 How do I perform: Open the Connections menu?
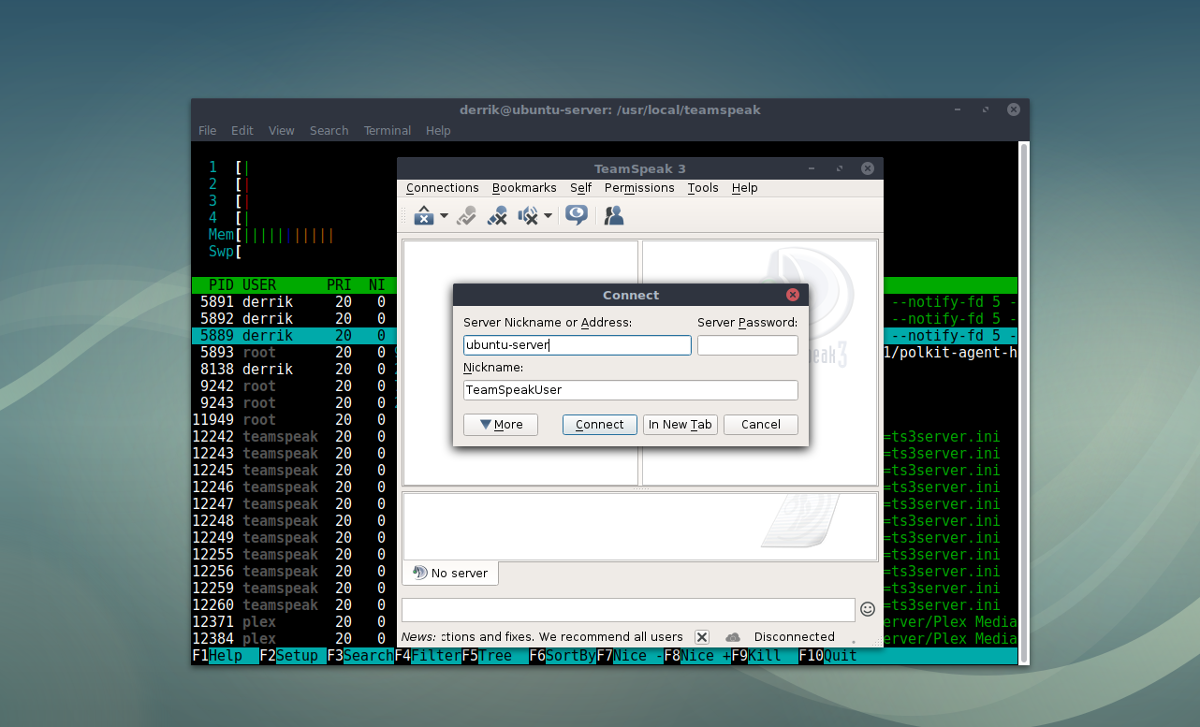[x=442, y=188]
